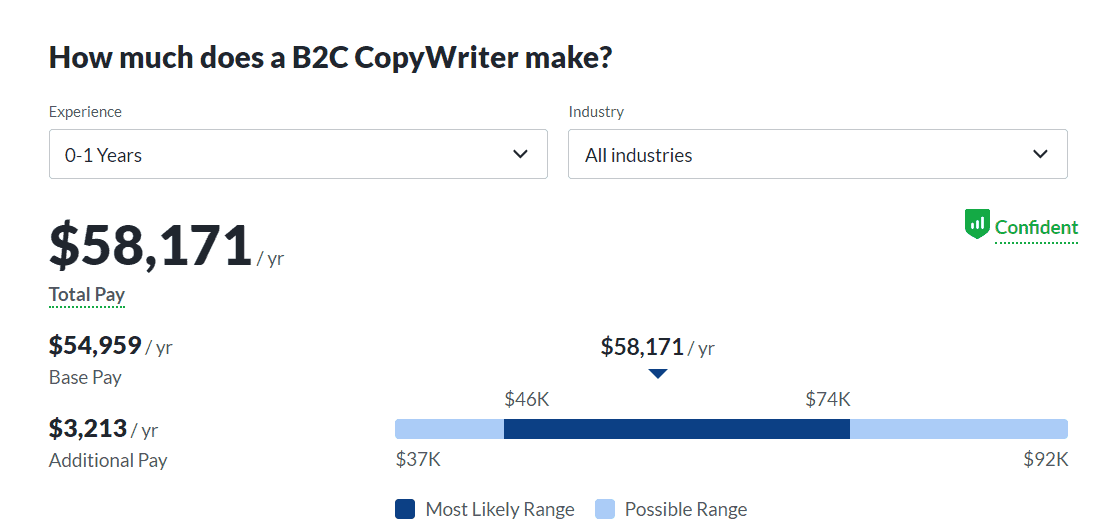This screenshot has height=530, width=1101.
Task: Click the $3,213 Additional Pay amount
Action: tap(88, 429)
